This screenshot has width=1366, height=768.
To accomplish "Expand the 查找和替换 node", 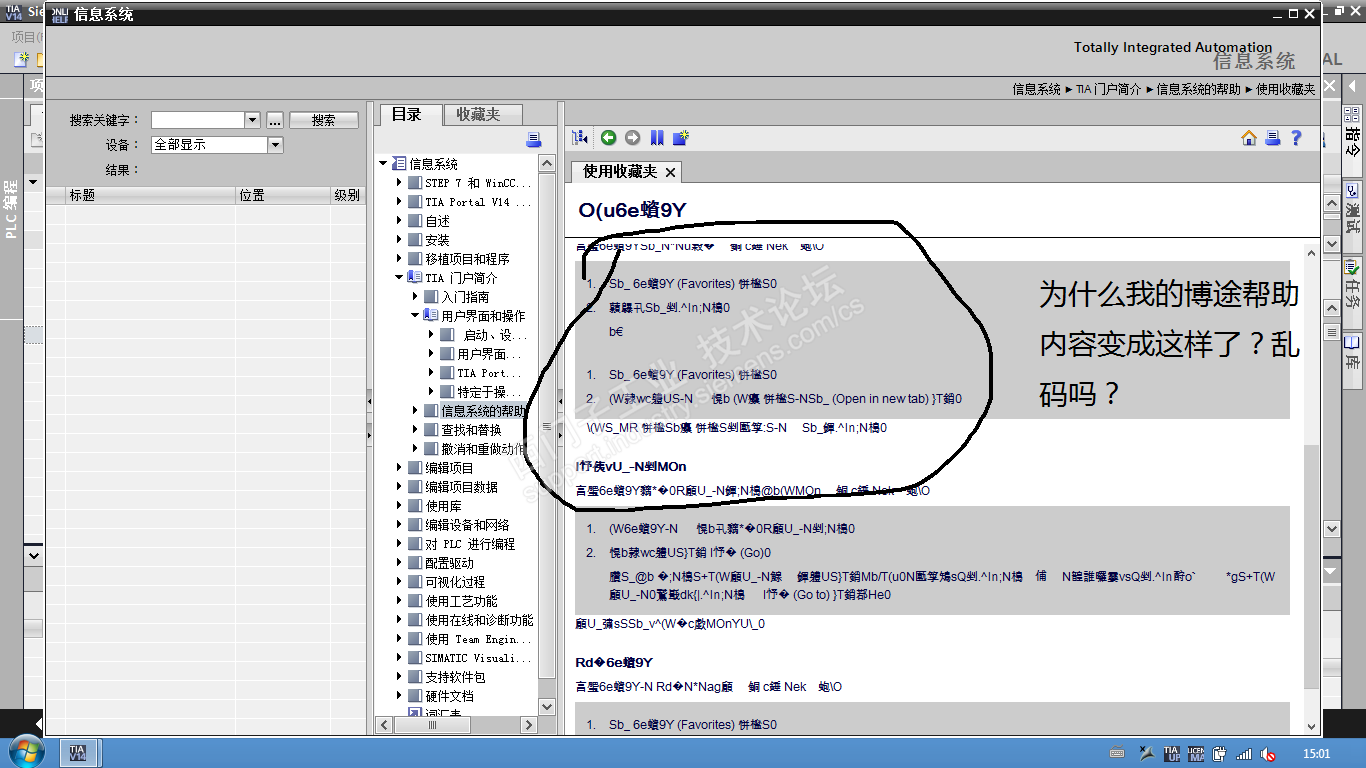I will 415,430.
